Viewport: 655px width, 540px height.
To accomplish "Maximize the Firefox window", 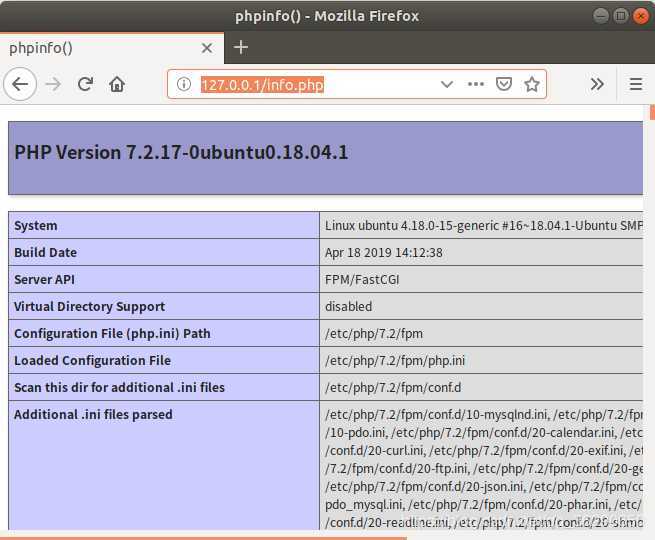I will [x=621, y=16].
